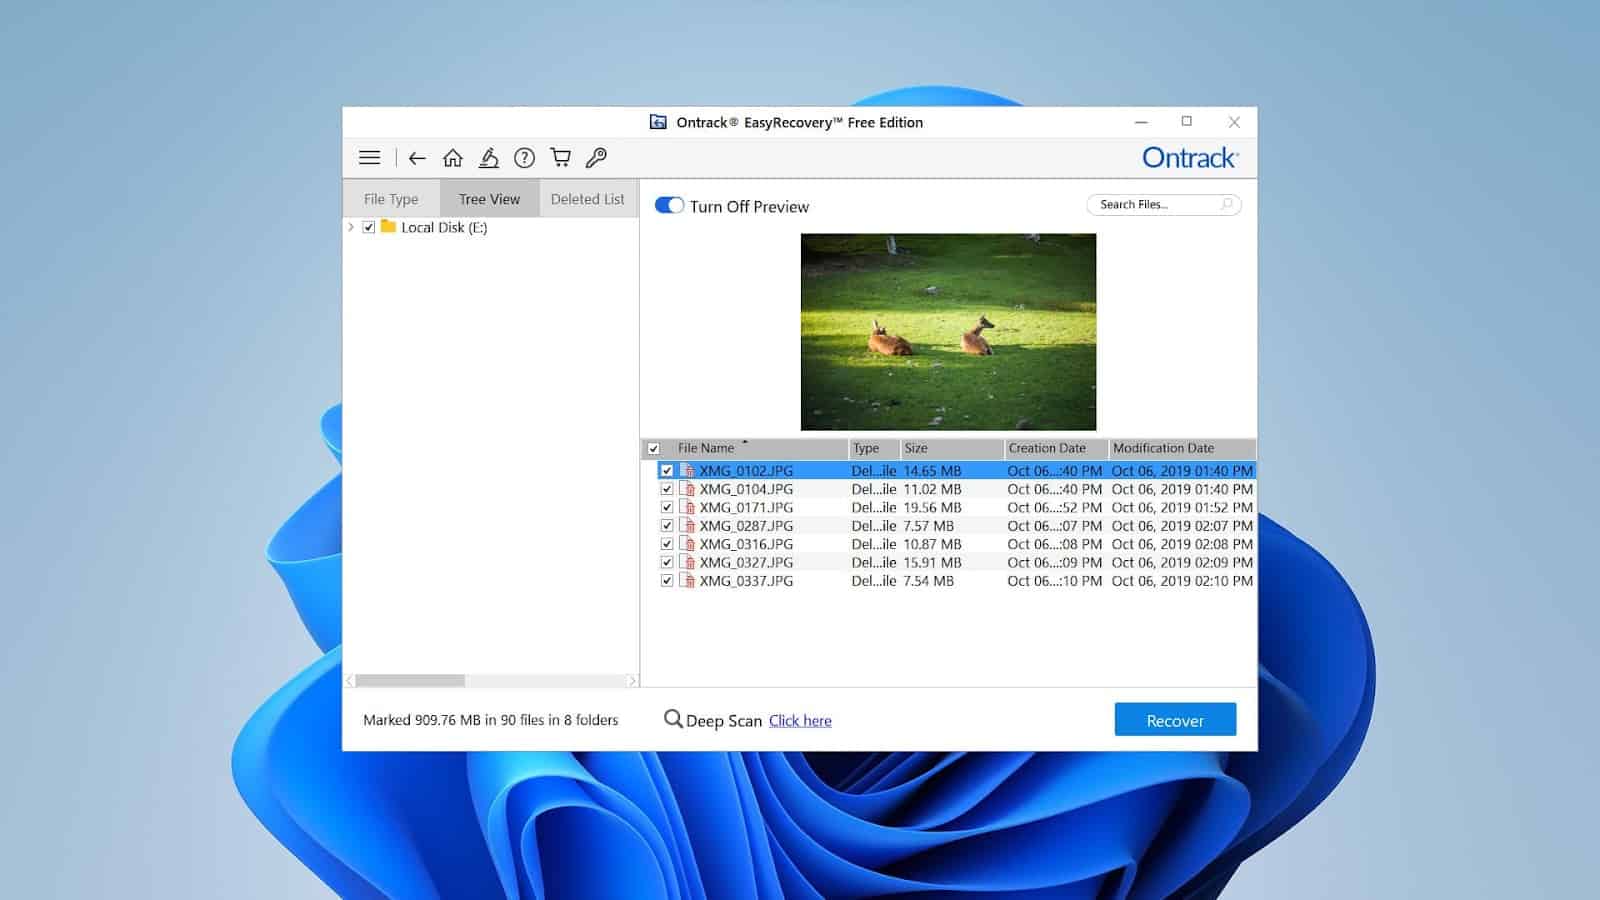The width and height of the screenshot is (1600, 900).
Task: Click the 'Marked 909.76 MB in 90 files' status text
Action: [490, 720]
